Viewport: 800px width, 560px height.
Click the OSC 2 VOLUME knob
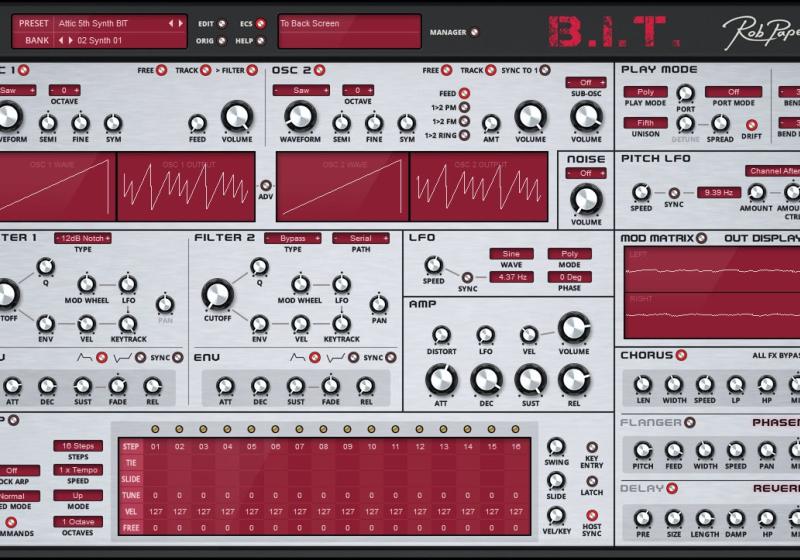click(x=531, y=116)
